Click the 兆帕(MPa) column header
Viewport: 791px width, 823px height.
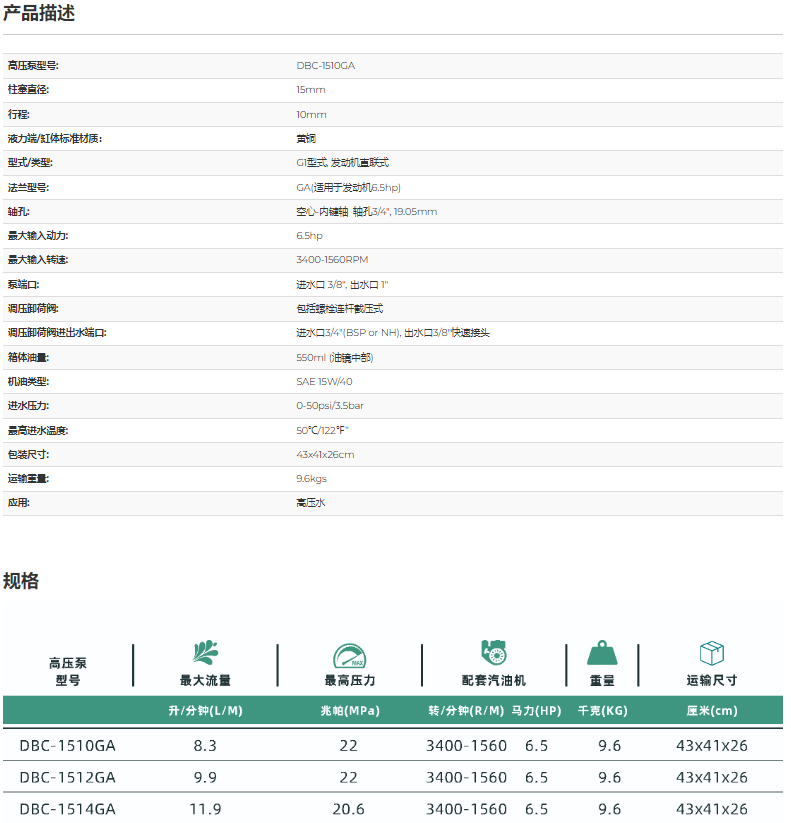pos(348,711)
